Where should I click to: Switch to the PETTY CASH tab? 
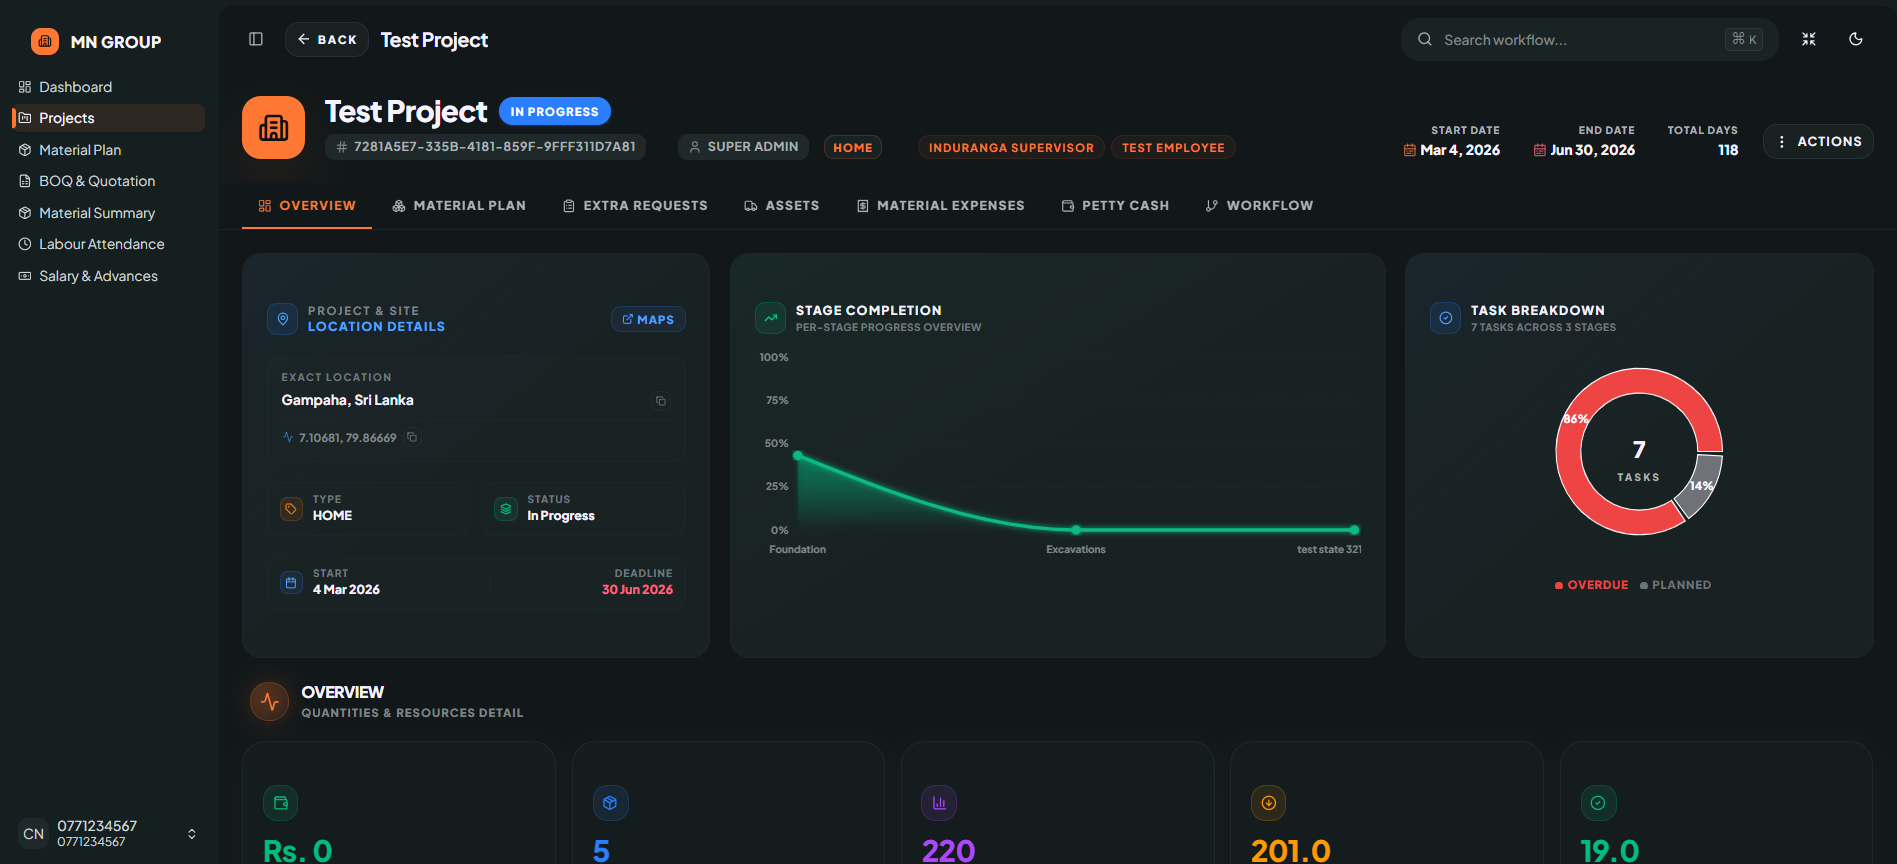click(x=1115, y=205)
